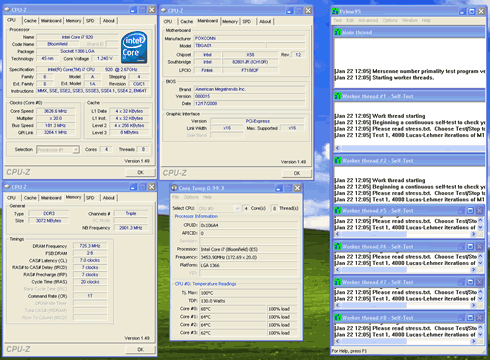The width and height of the screenshot is (490, 360).
Task: Click the Core Voltage value 1.240 V
Action: tap(104, 58)
